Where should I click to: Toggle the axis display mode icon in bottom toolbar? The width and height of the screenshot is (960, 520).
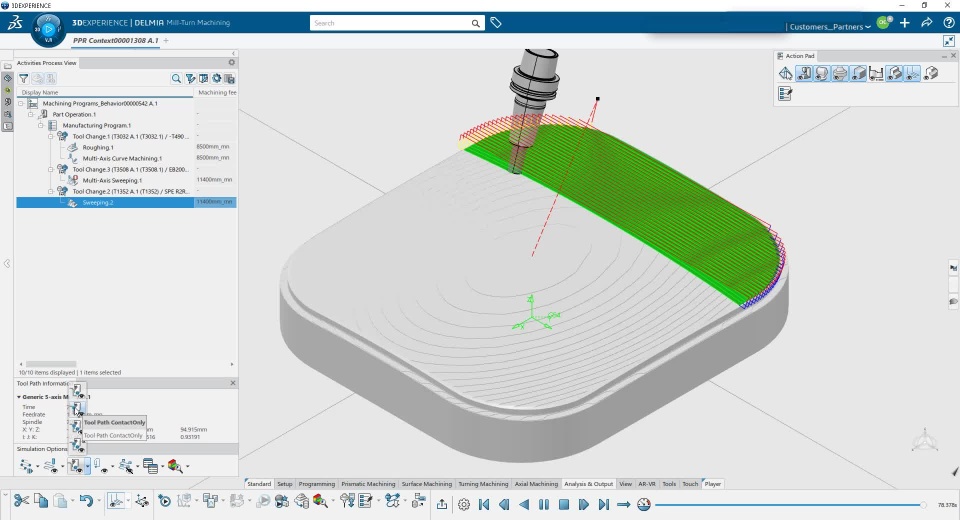[116, 501]
